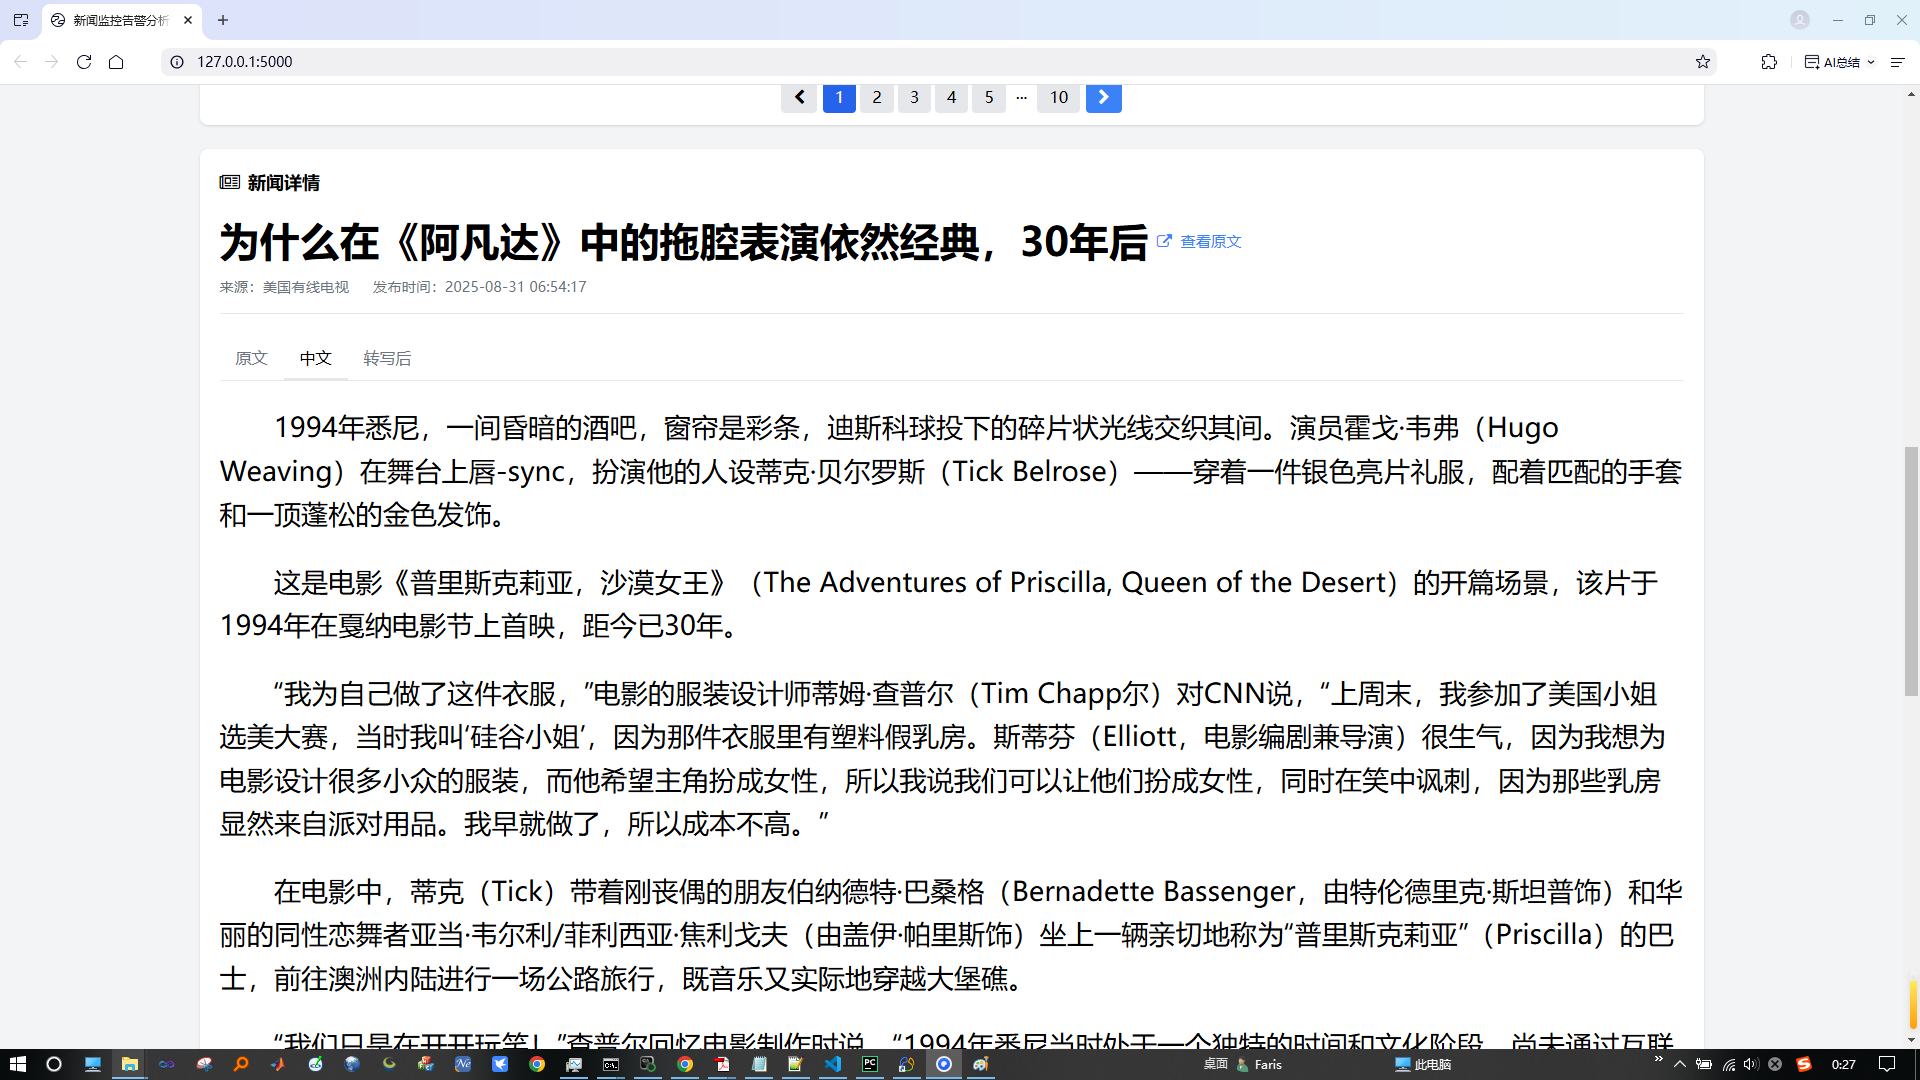Select page 1 in pagination
Viewport: 1920px width, 1080px height.
pyautogui.click(x=839, y=97)
